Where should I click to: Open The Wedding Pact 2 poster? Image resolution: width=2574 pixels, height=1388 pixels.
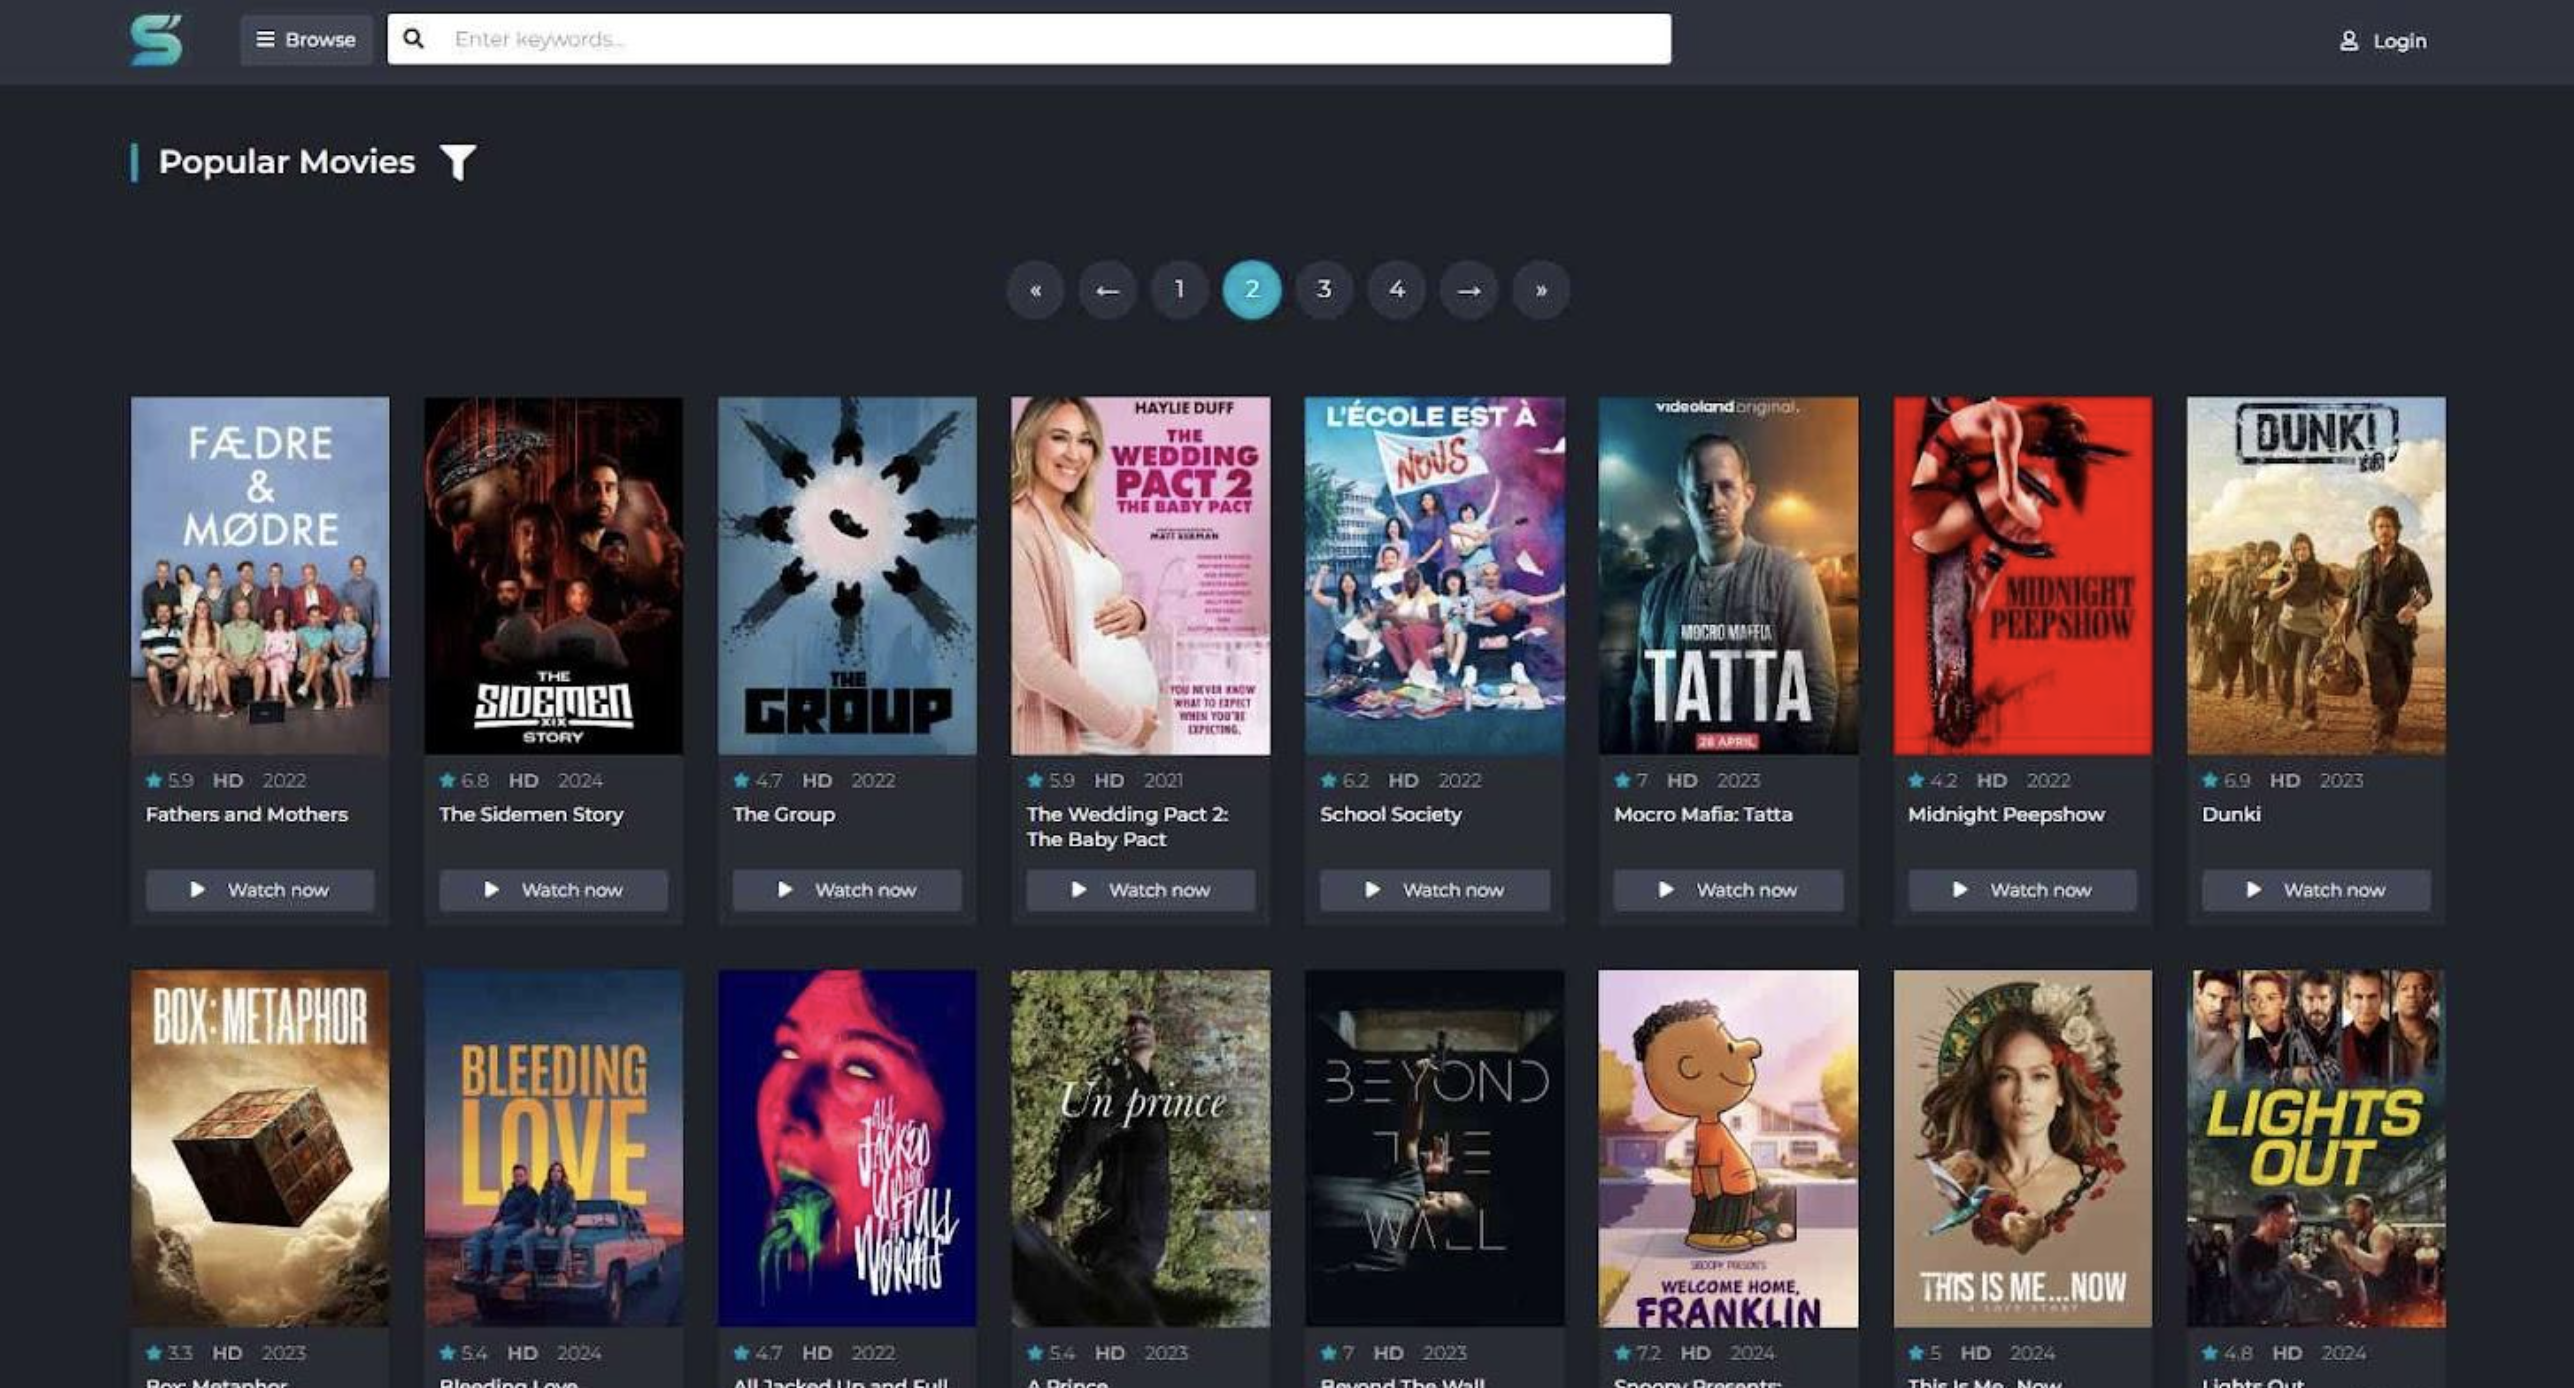pyautogui.click(x=1140, y=576)
